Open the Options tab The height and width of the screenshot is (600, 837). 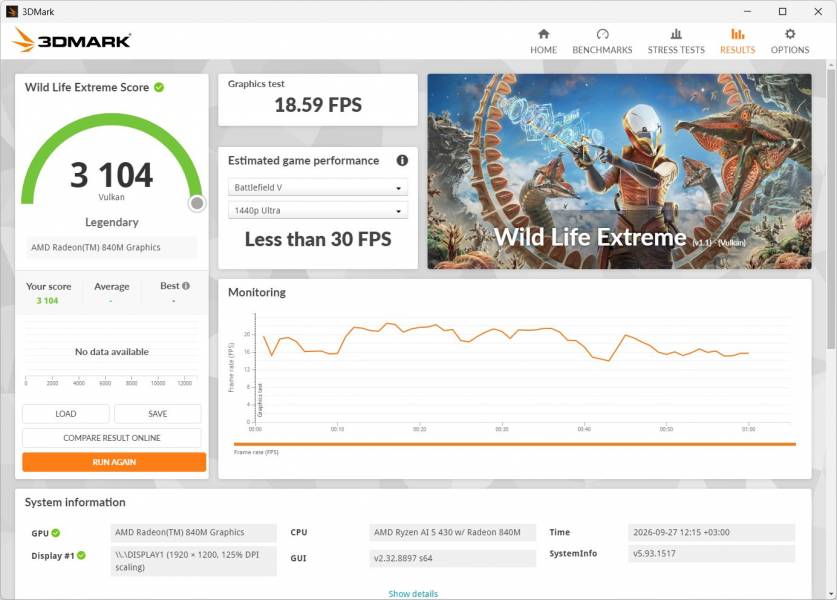(789, 42)
